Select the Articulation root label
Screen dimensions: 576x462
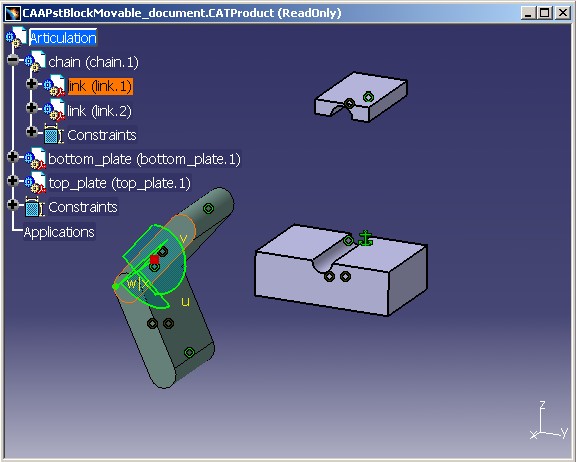(x=63, y=38)
